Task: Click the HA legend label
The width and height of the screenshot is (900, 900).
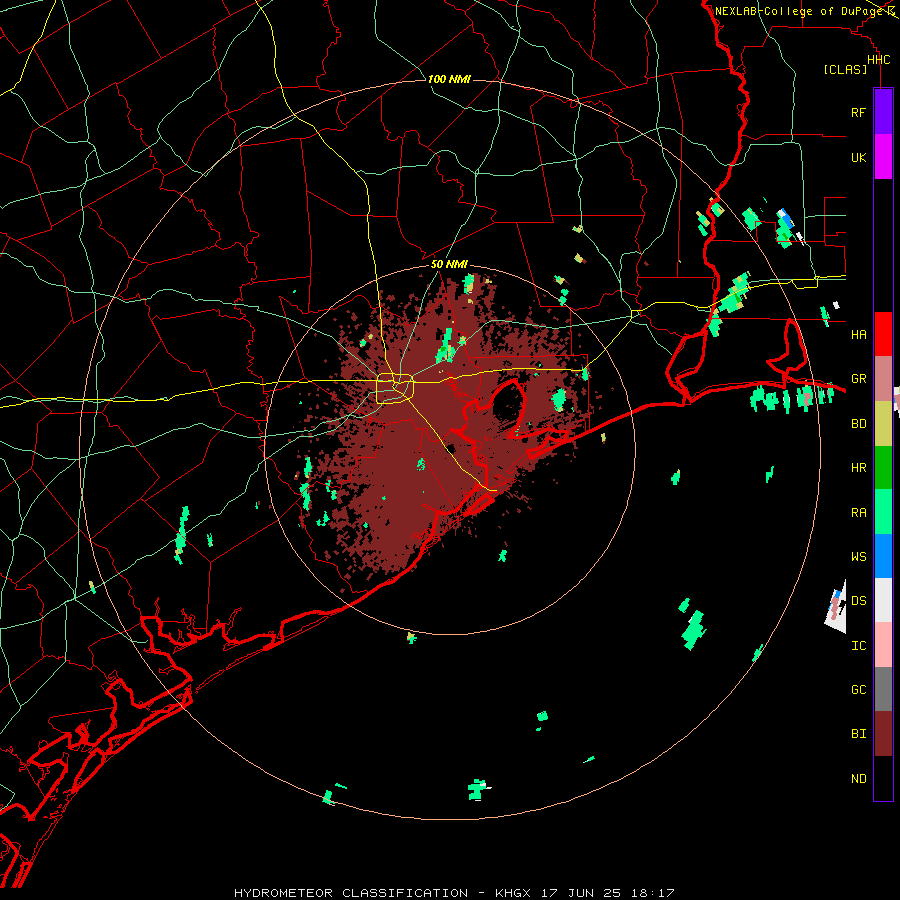Action: [x=858, y=334]
